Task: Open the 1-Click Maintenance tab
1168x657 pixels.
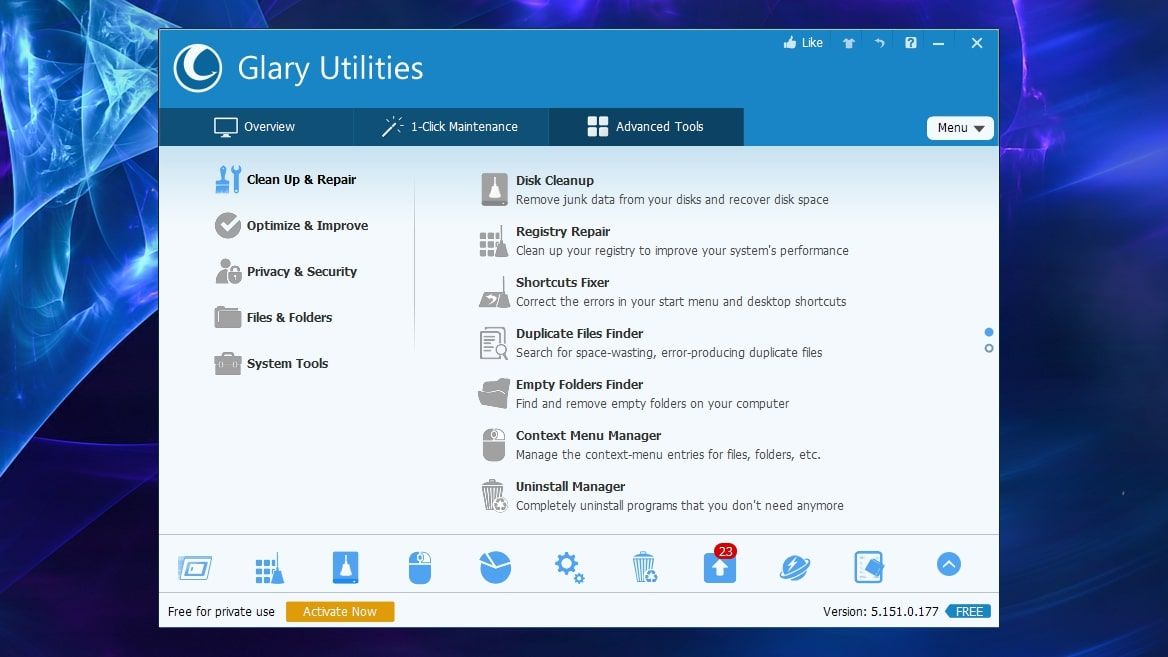Action: click(450, 126)
